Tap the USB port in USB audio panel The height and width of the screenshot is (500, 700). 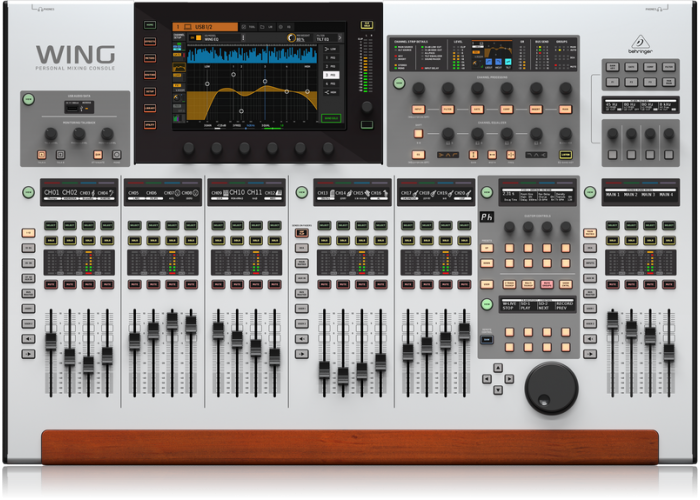pyautogui.click(x=73, y=108)
